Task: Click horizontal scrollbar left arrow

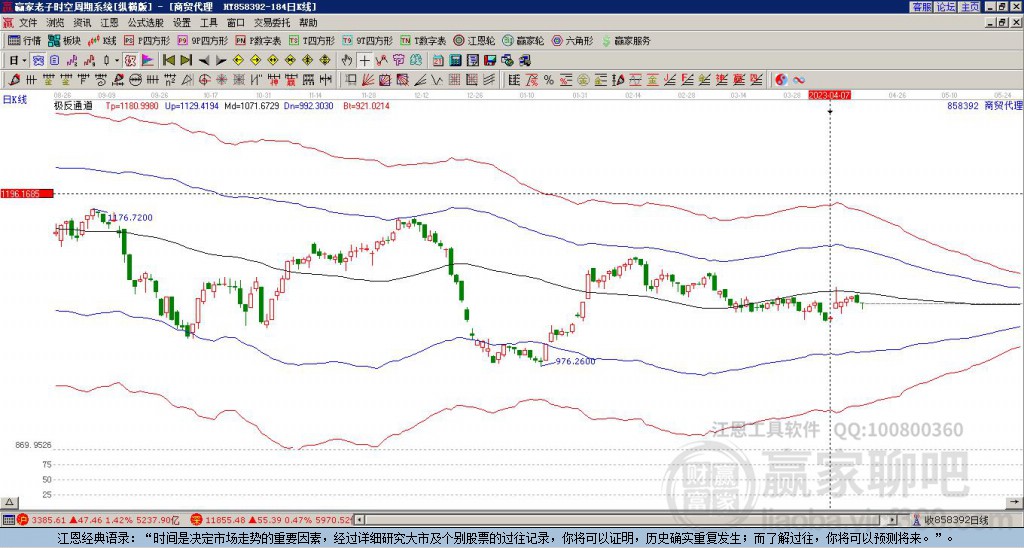Action: [x=357, y=520]
